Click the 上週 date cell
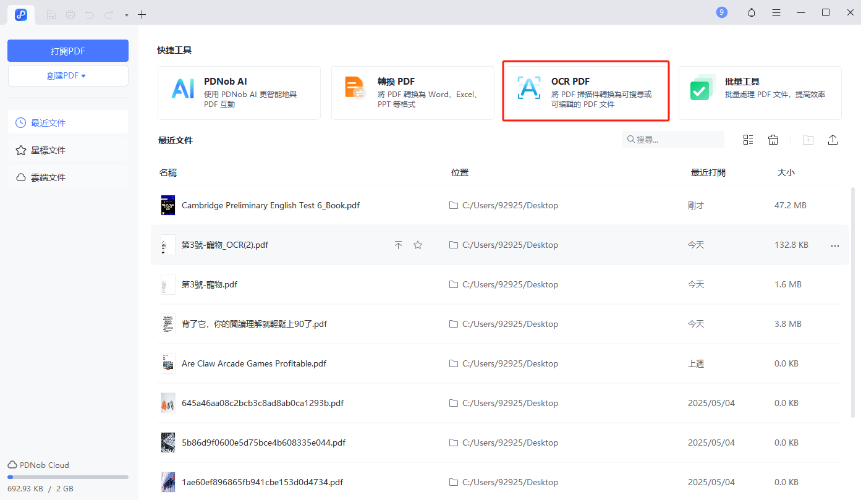The image size is (861, 500). tap(696, 363)
